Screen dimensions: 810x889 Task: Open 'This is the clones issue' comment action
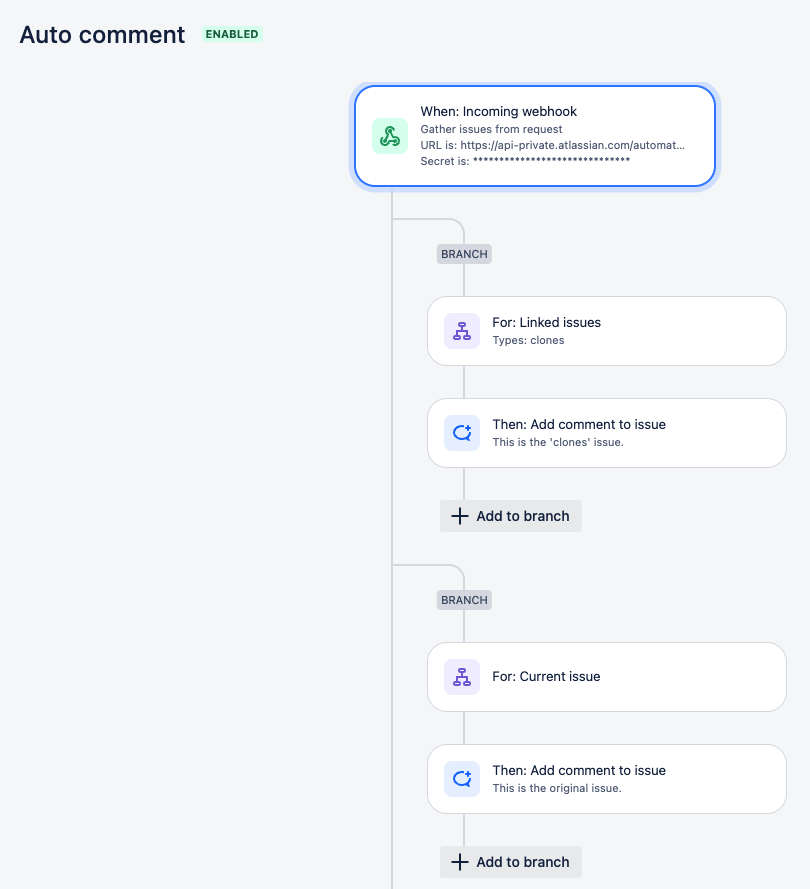click(x=607, y=433)
